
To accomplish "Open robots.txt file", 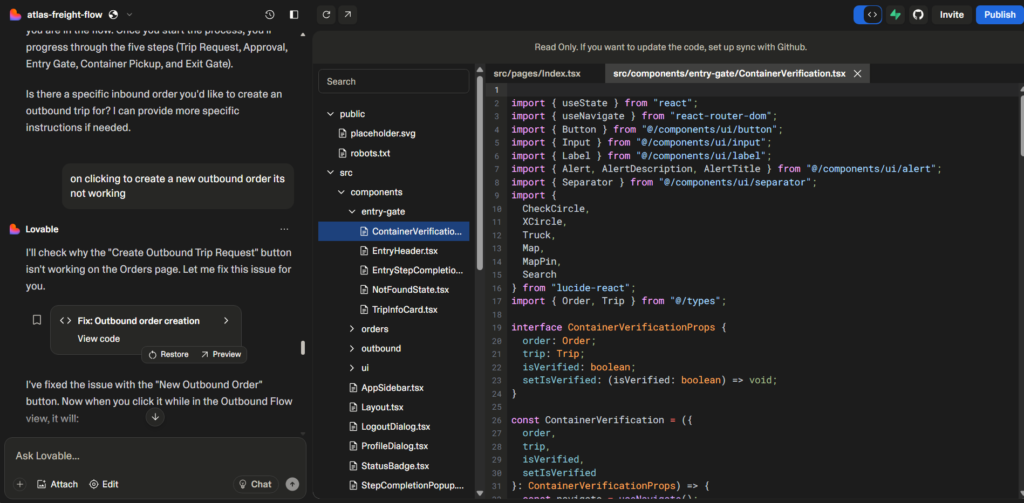I will pos(370,153).
